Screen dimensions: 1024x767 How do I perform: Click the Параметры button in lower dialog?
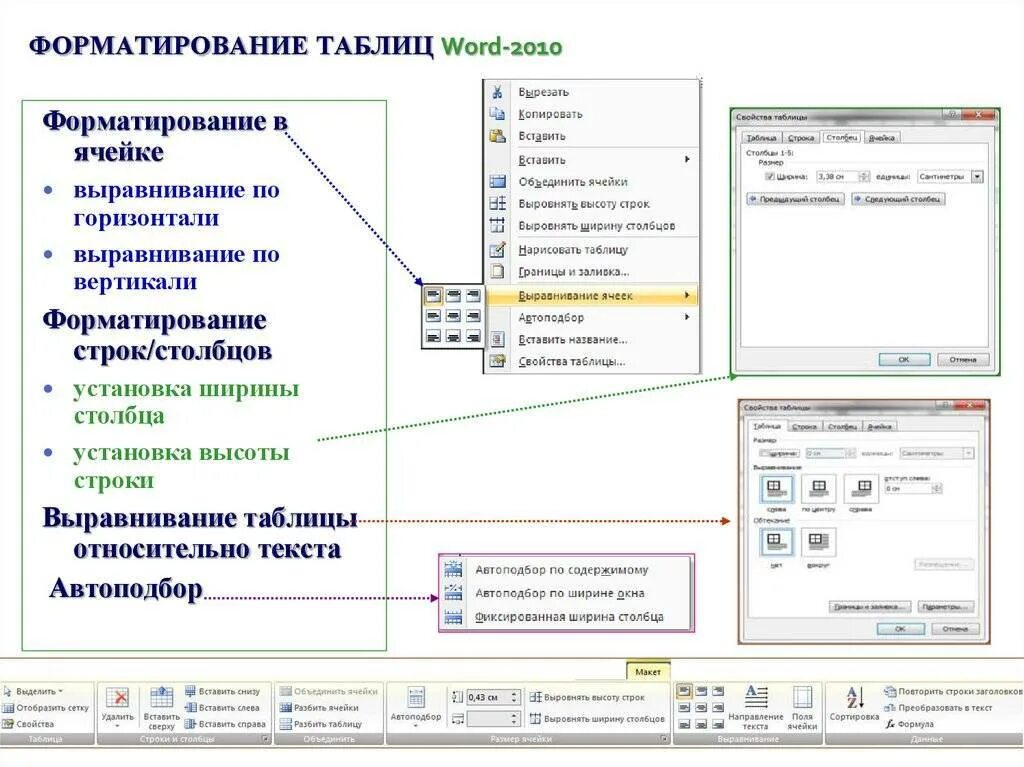coord(945,607)
